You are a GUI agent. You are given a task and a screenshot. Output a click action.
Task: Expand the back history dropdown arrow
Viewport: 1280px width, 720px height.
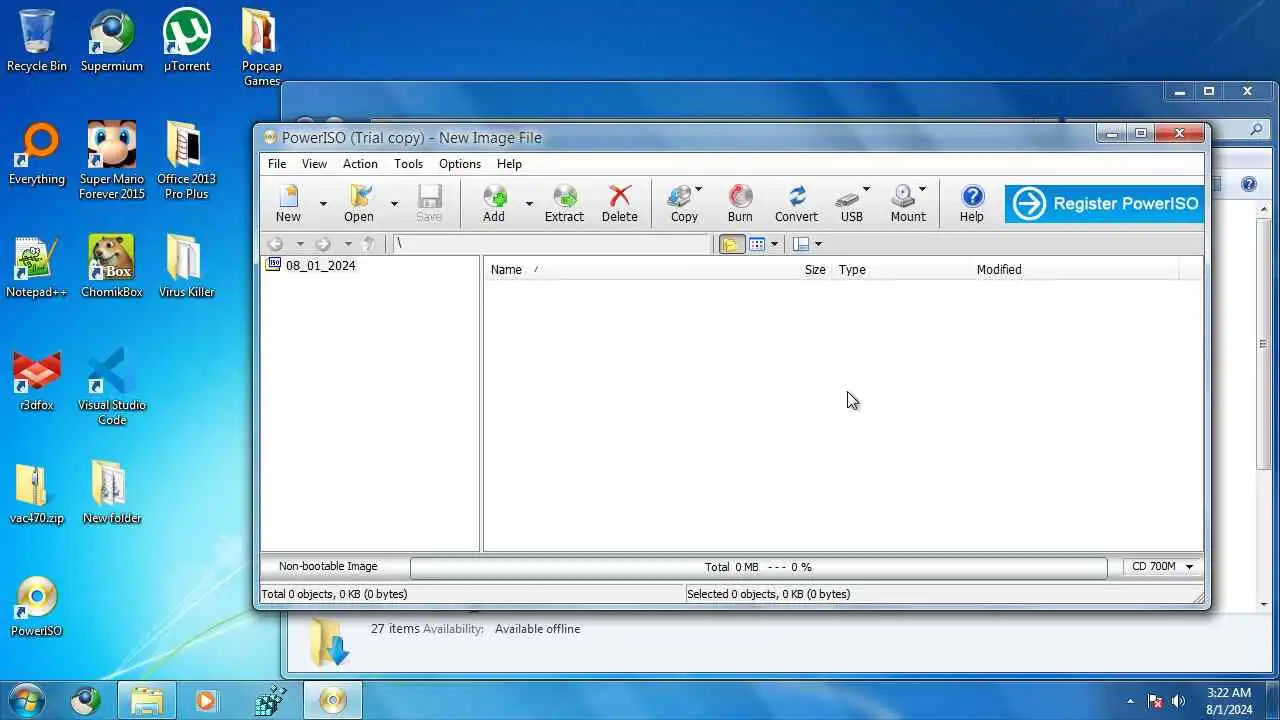pyautogui.click(x=300, y=244)
